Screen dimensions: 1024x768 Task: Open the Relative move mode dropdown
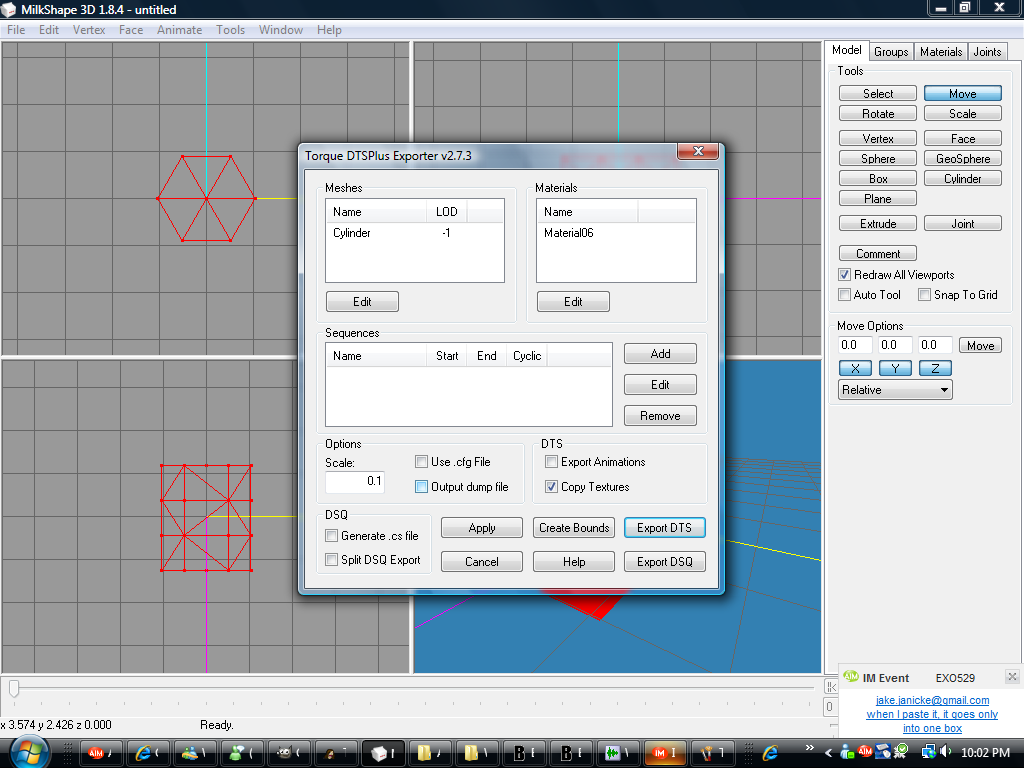coord(895,390)
